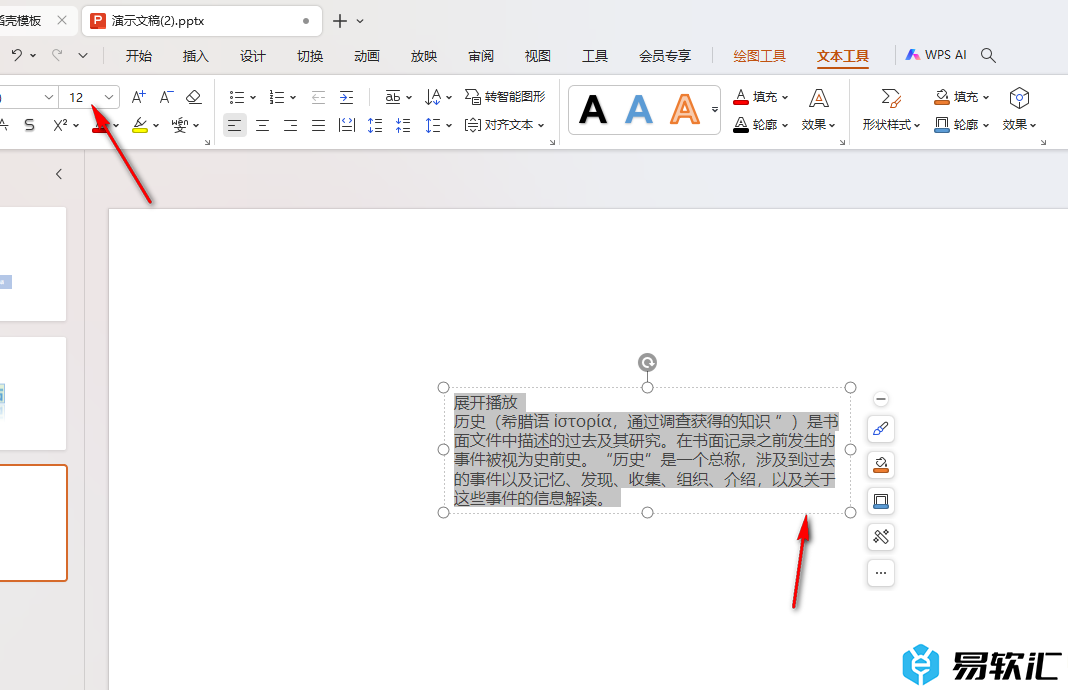The image size is (1068, 690).
Task: Open shape 填充 fill options
Action: (961, 97)
